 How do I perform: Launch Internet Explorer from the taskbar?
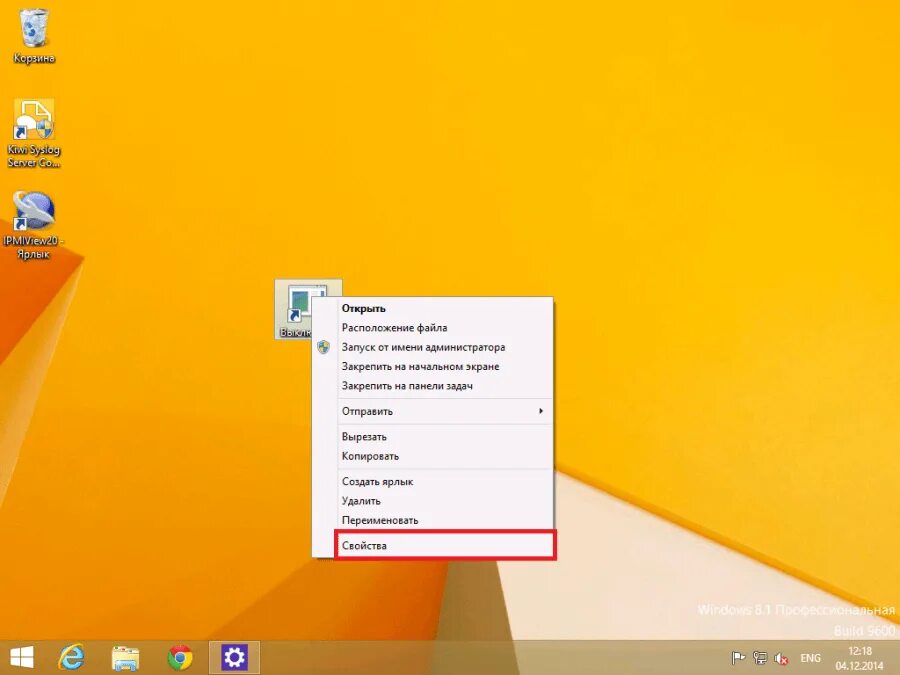pyautogui.click(x=72, y=657)
